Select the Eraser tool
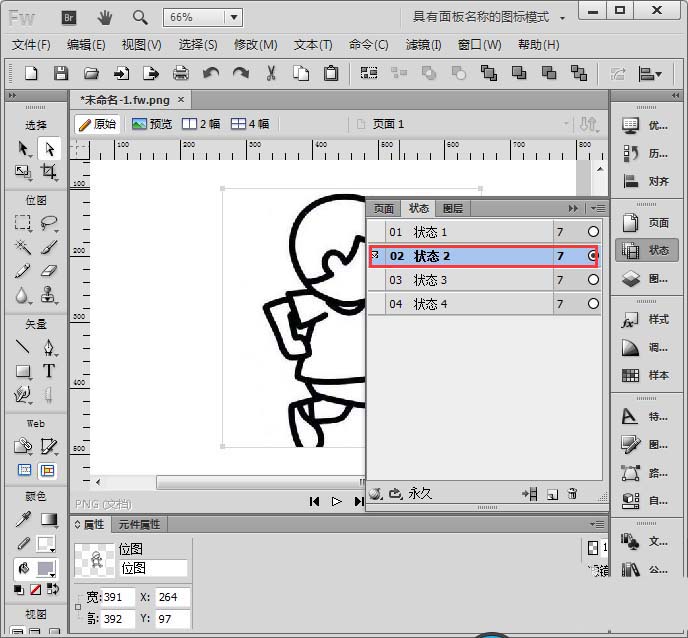The image size is (688, 638). point(49,271)
